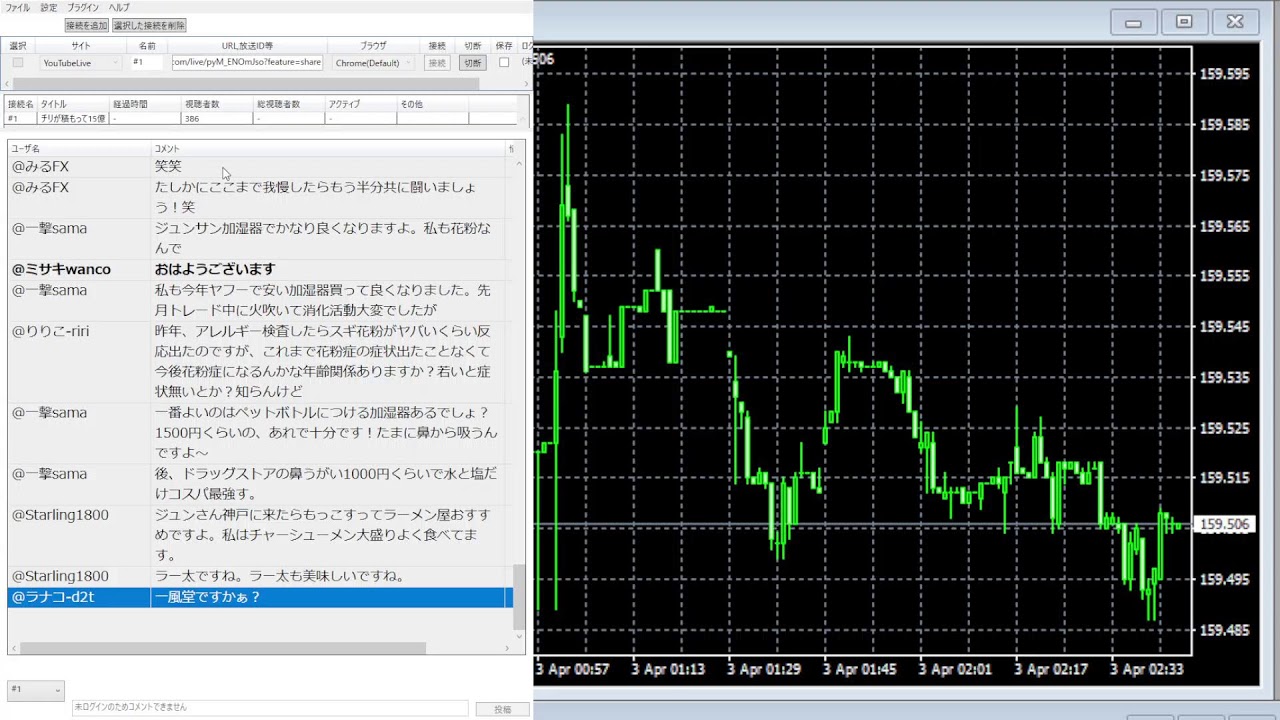The height and width of the screenshot is (720, 1280).
Task: Click the サイト column header
Action: click(x=80, y=46)
